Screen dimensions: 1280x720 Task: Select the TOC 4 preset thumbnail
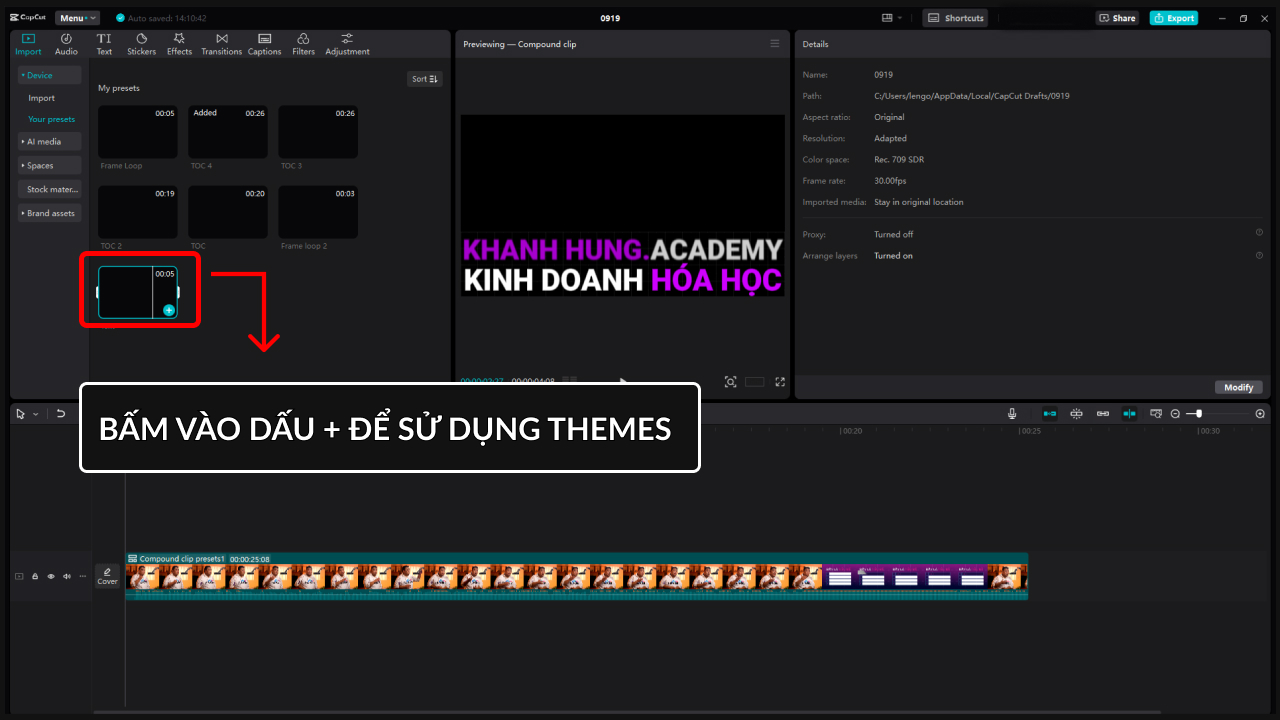(228, 132)
